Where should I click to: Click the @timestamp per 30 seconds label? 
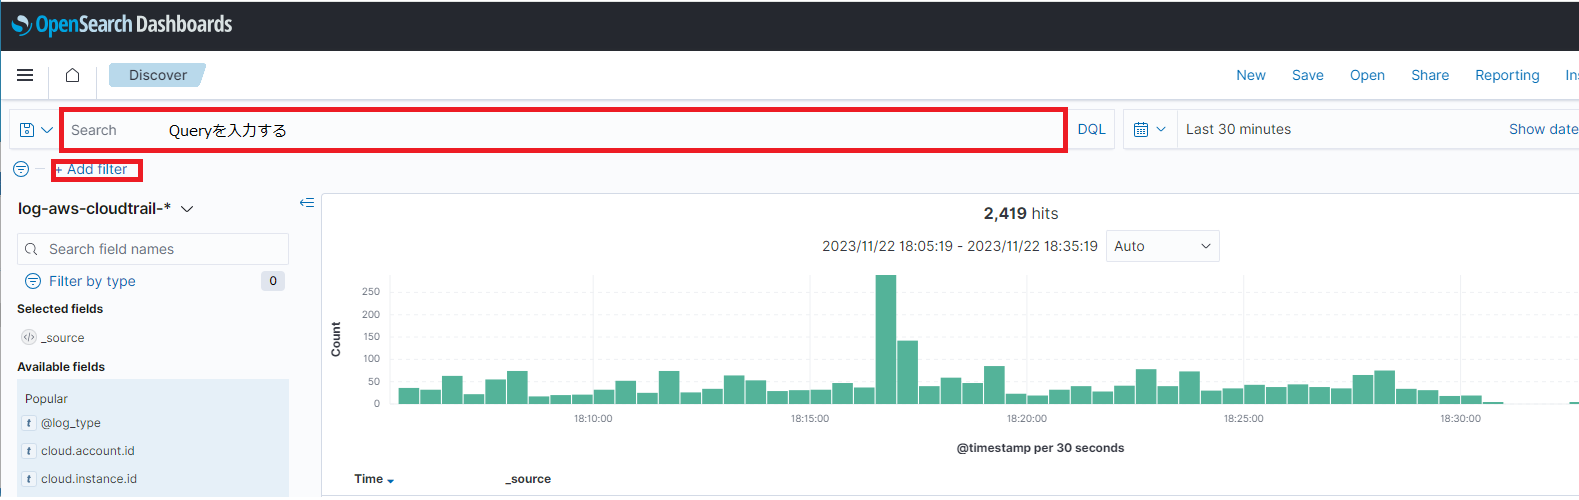(x=1040, y=448)
